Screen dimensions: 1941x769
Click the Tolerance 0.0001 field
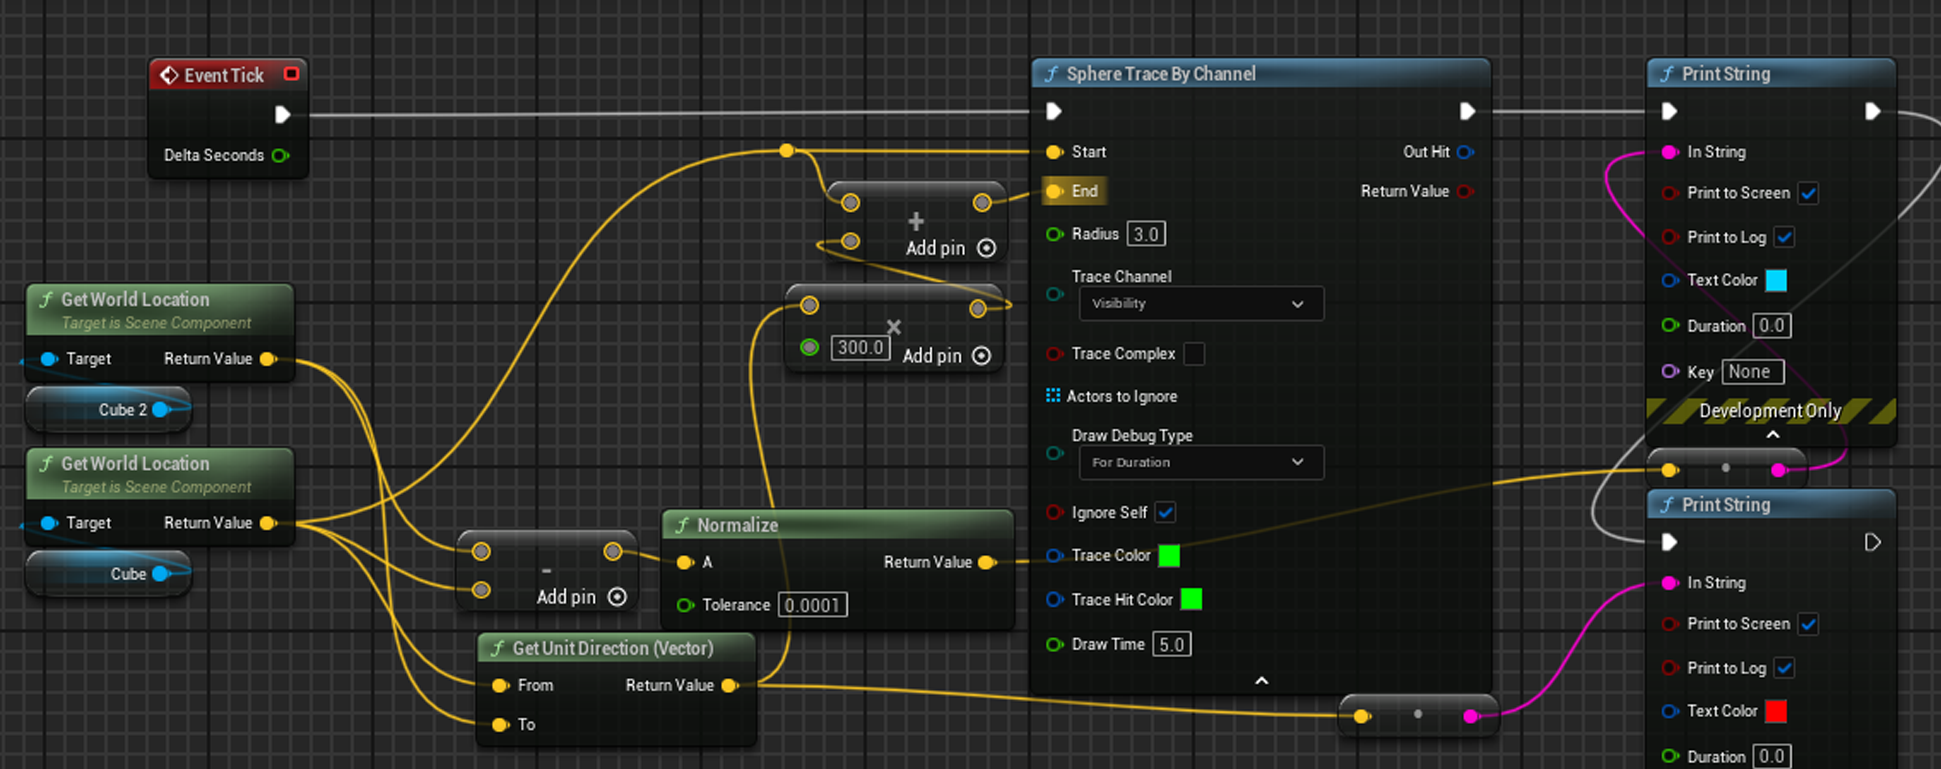812,605
